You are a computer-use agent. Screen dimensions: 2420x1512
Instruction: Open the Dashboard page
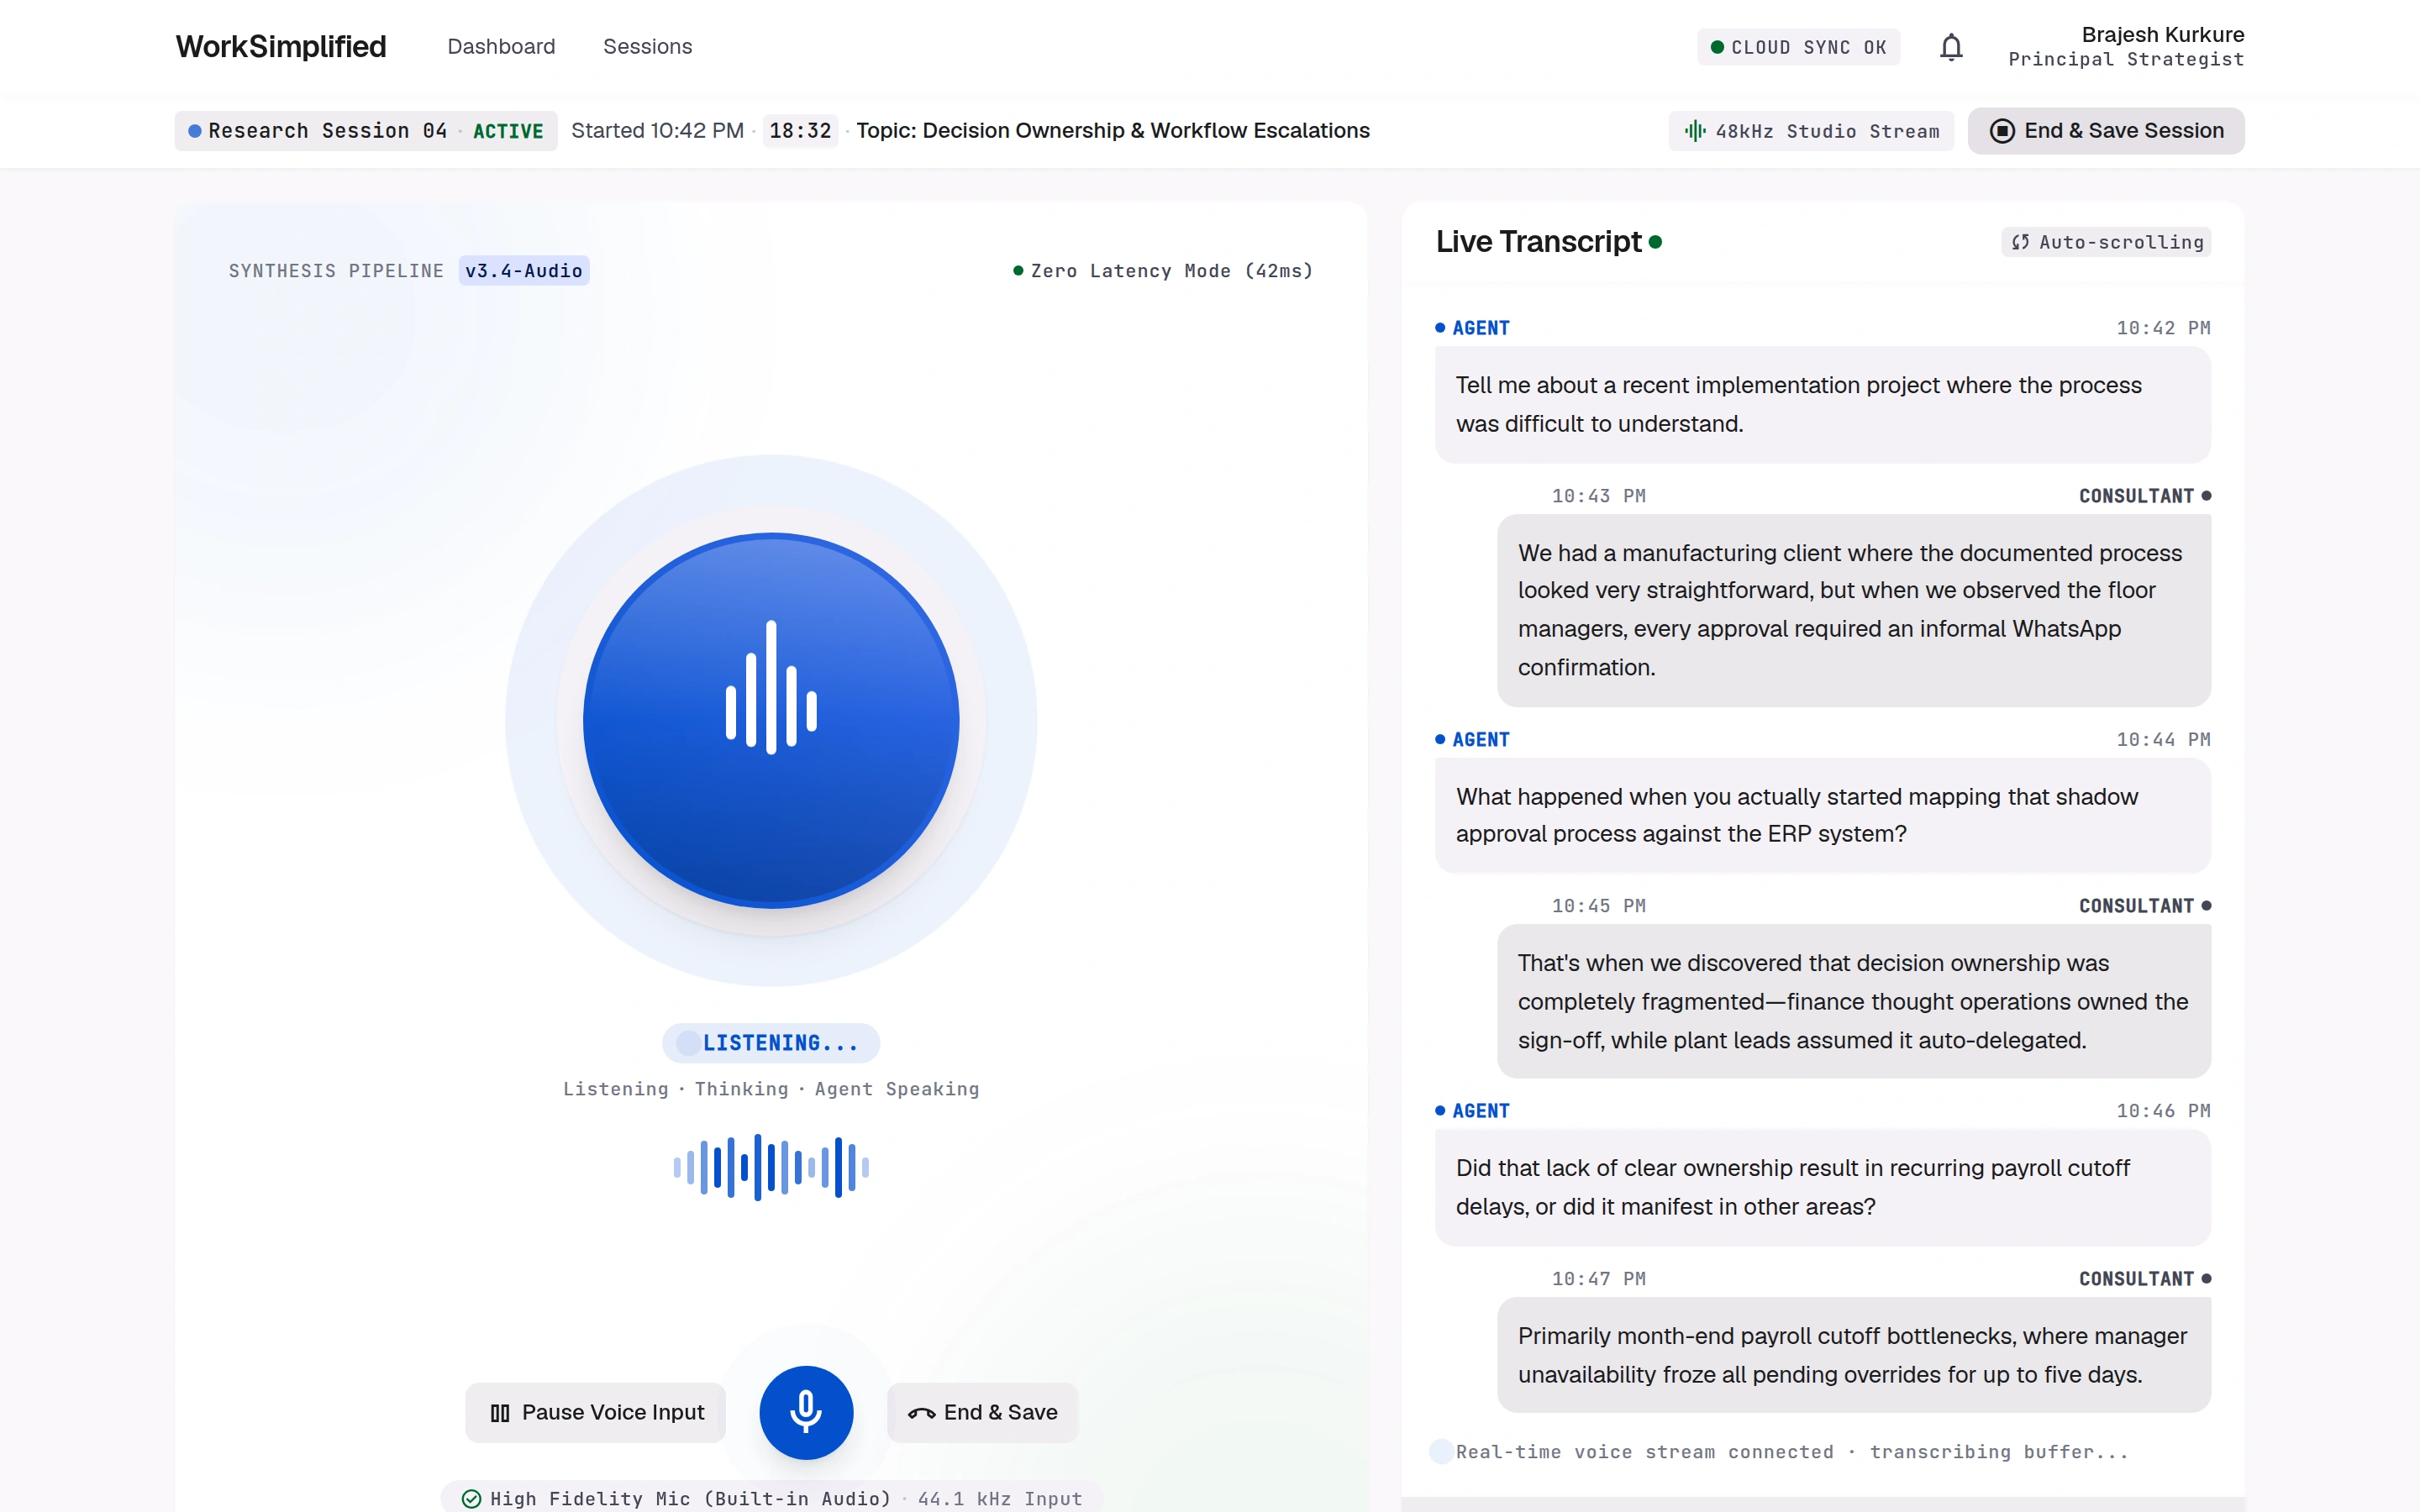[501, 47]
